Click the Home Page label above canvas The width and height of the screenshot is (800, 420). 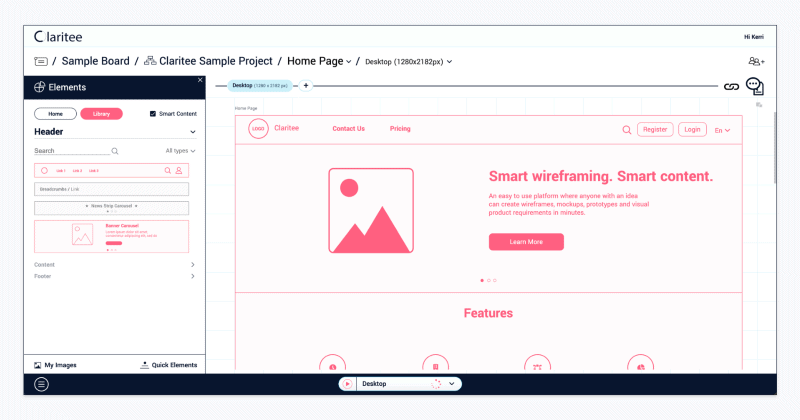click(246, 108)
